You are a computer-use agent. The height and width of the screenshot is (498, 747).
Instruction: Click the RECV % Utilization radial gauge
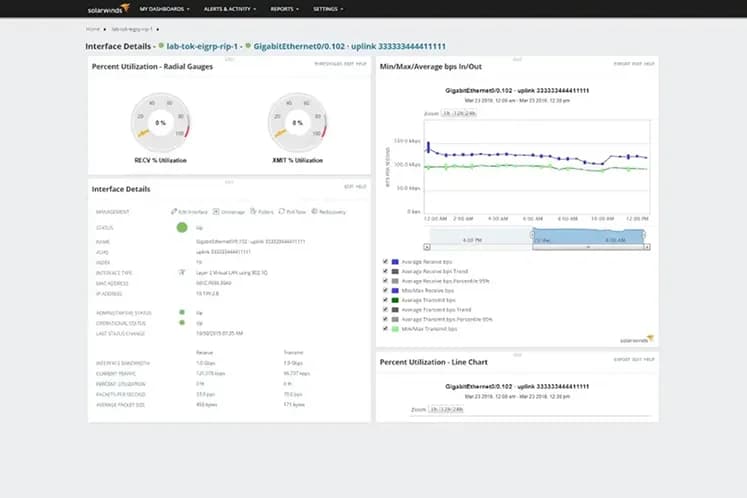tap(161, 122)
